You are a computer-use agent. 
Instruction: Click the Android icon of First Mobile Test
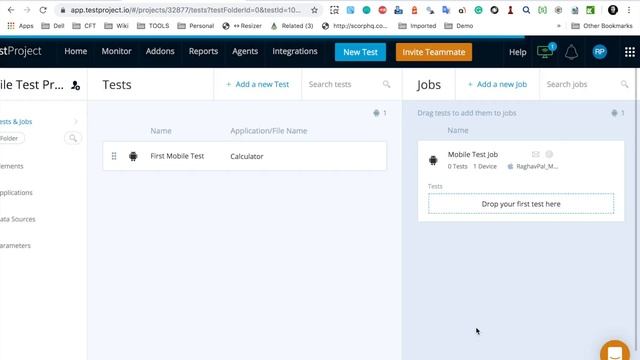[133, 156]
